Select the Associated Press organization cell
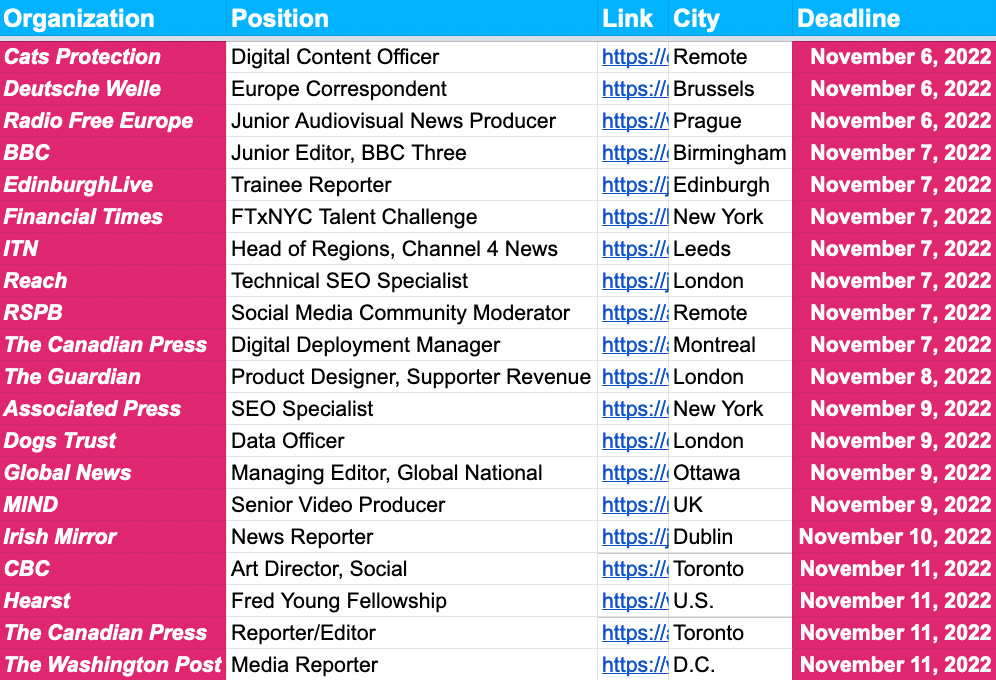This screenshot has width=996, height=680. click(x=113, y=409)
